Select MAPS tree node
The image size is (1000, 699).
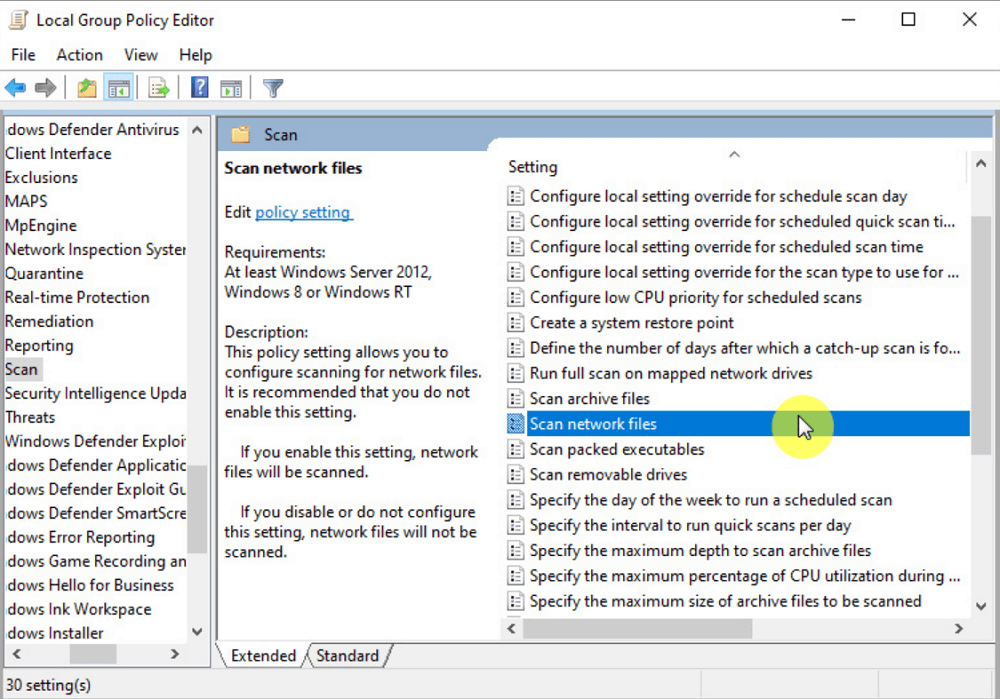(26, 202)
